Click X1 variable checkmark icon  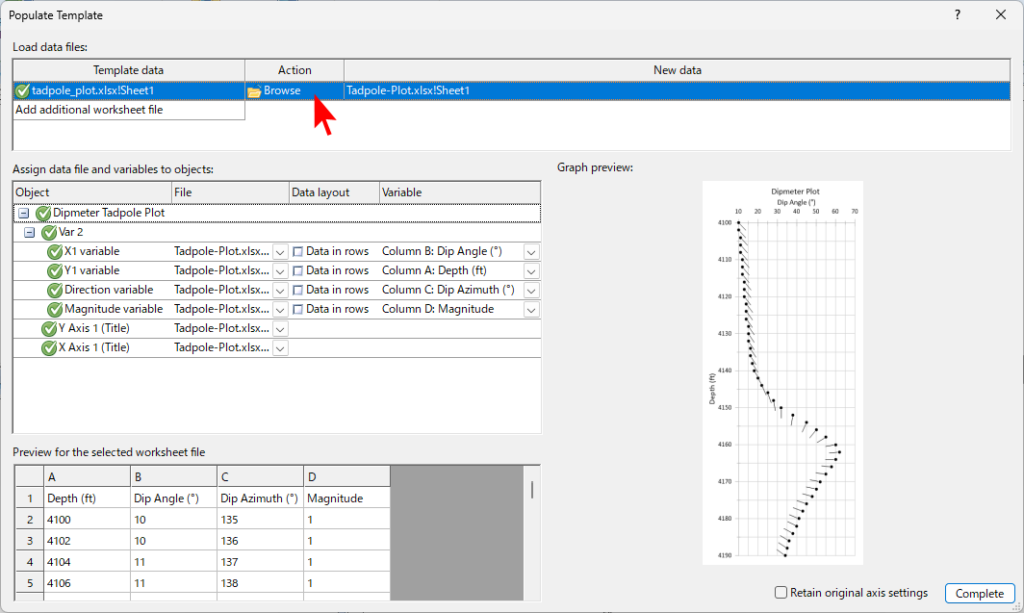[x=55, y=252]
